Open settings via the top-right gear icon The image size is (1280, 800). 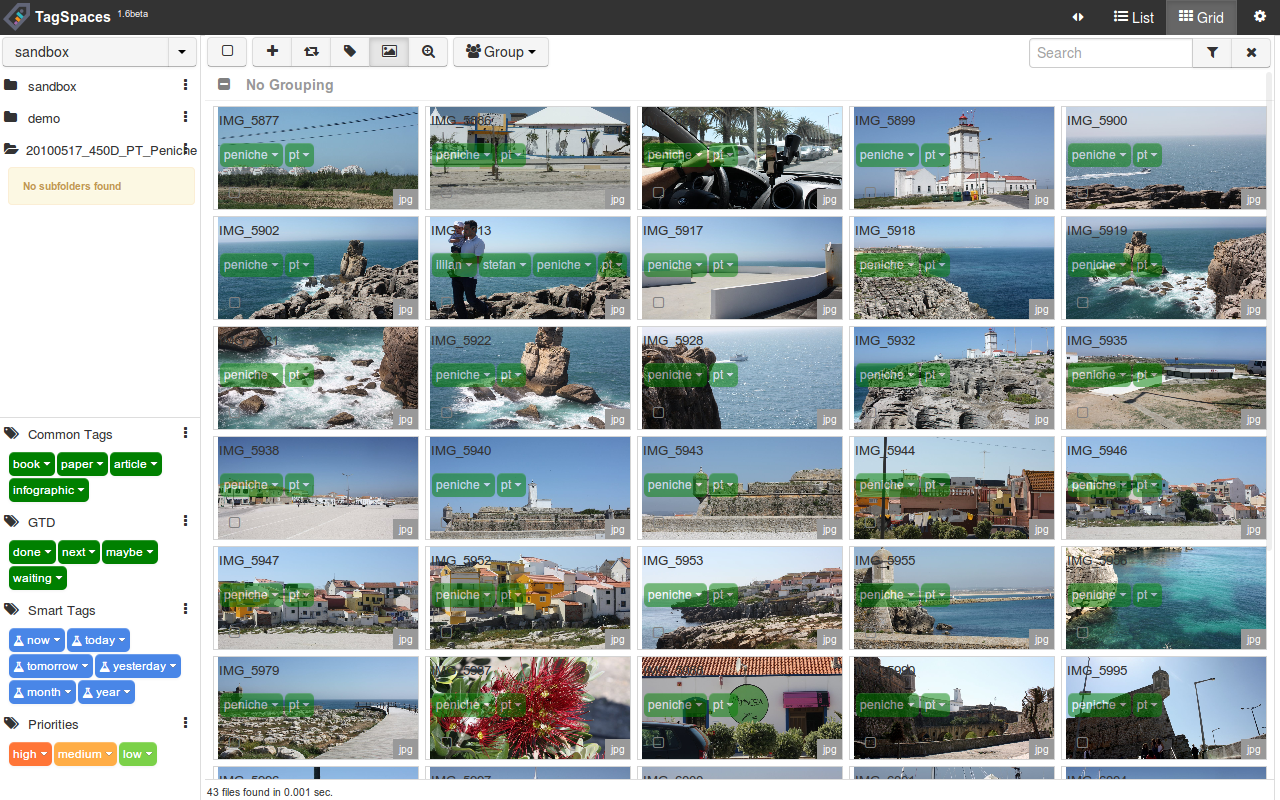(1259, 17)
